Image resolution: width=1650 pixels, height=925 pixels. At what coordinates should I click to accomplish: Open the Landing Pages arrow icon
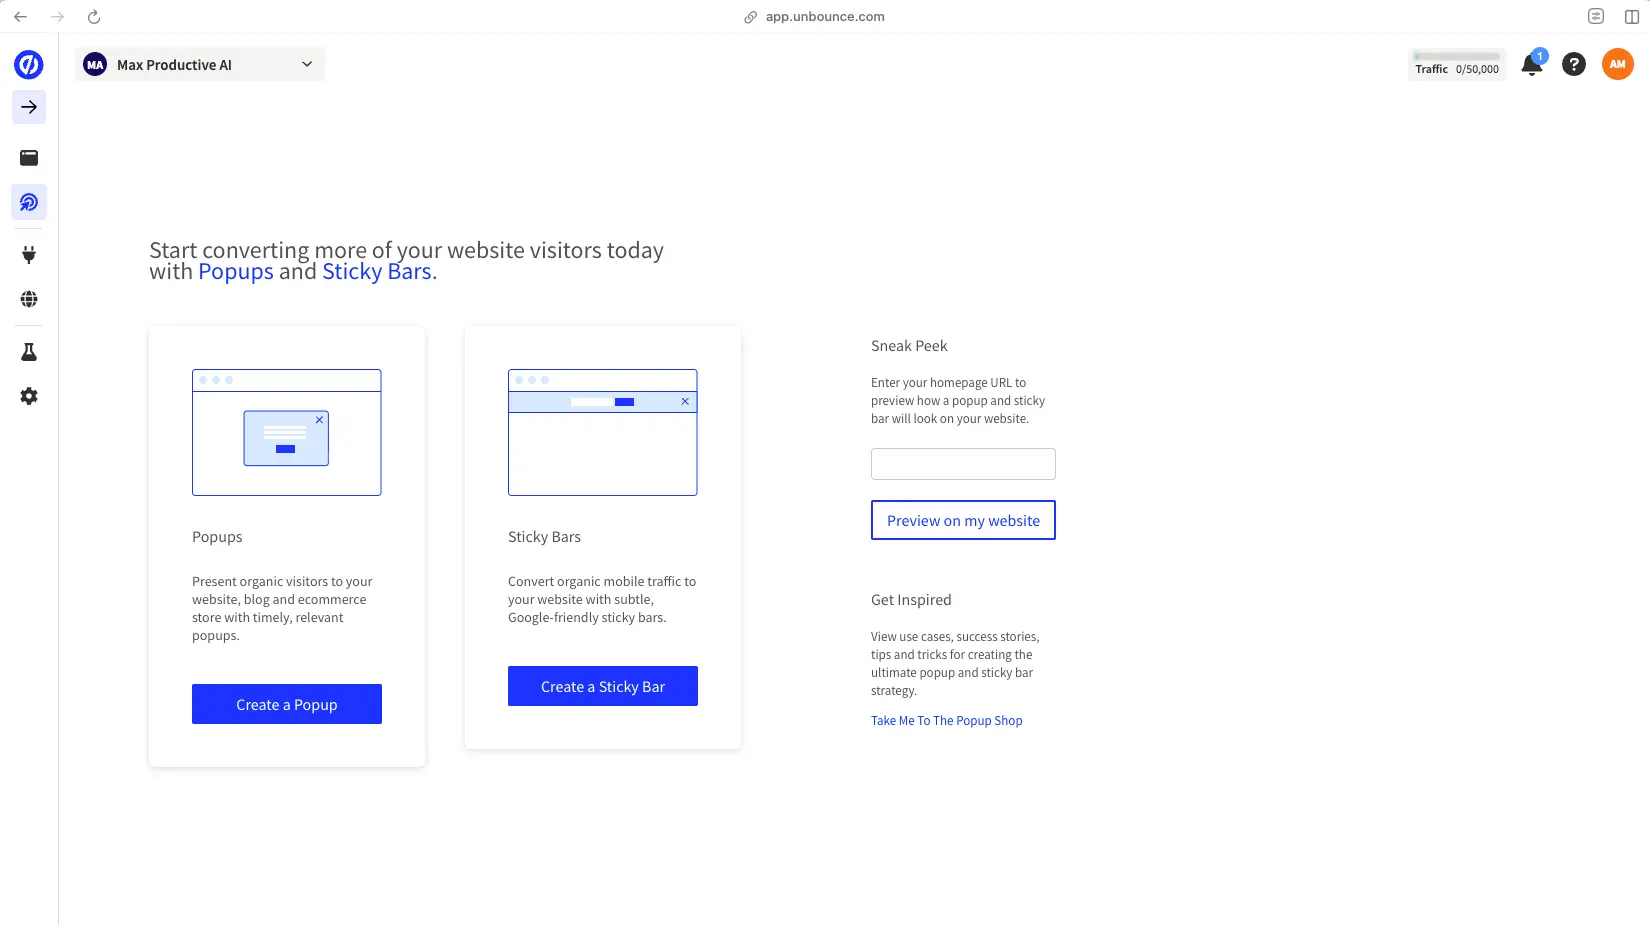(28, 107)
